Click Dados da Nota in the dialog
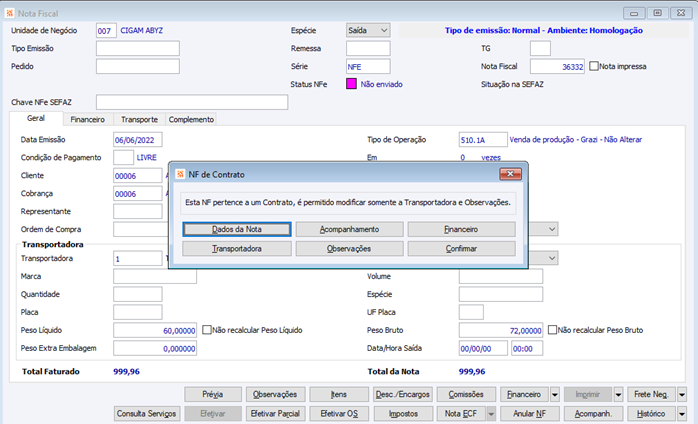This screenshot has width=698, height=424. pos(237,229)
